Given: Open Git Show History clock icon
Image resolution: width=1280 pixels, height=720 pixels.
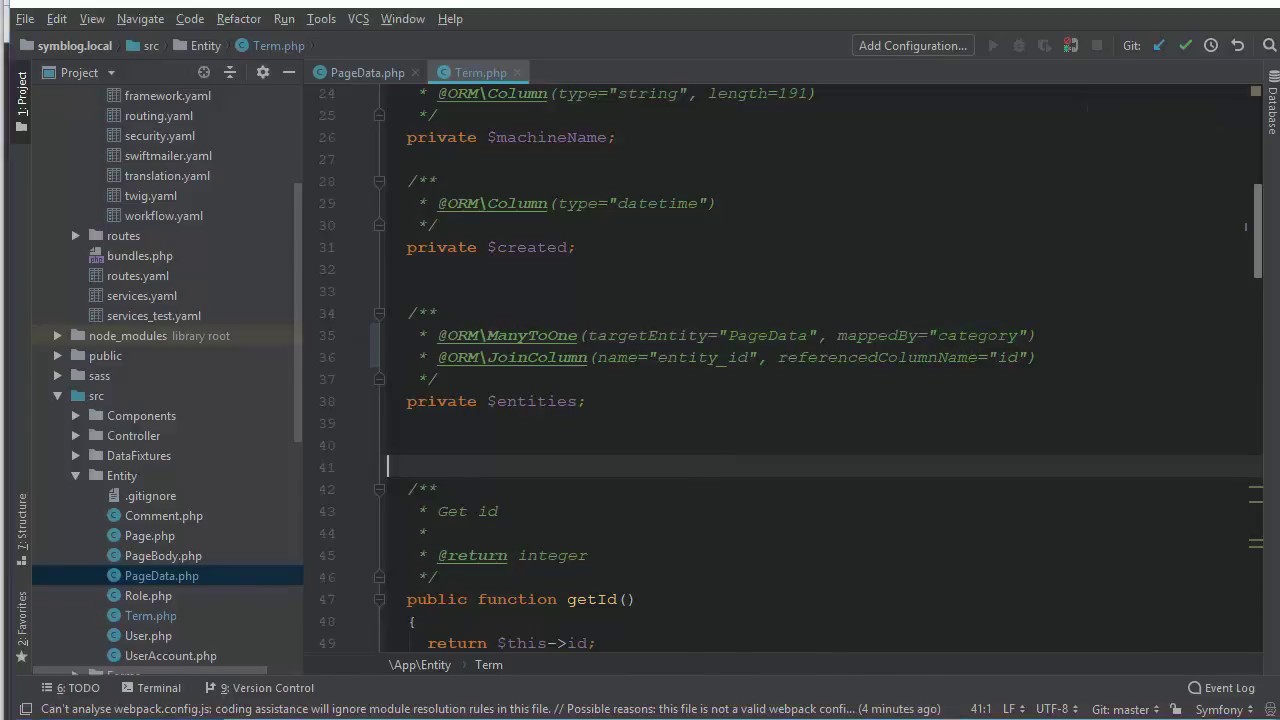Looking at the screenshot, I should [x=1211, y=45].
